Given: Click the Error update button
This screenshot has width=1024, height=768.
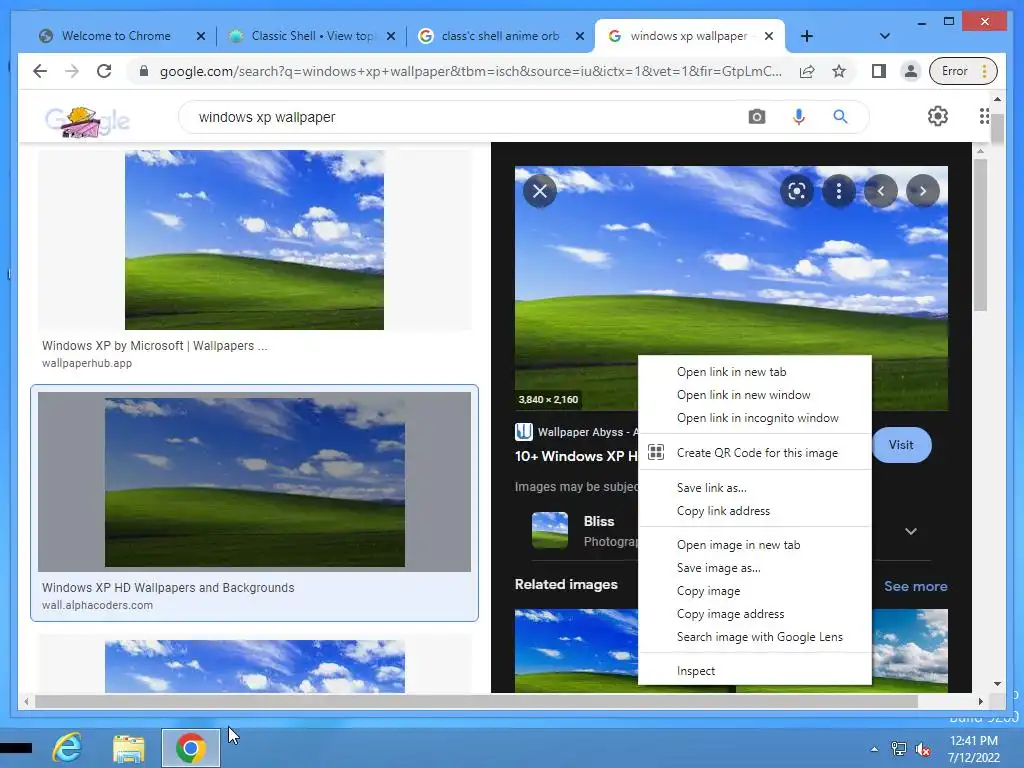Looking at the screenshot, I should [x=963, y=71].
